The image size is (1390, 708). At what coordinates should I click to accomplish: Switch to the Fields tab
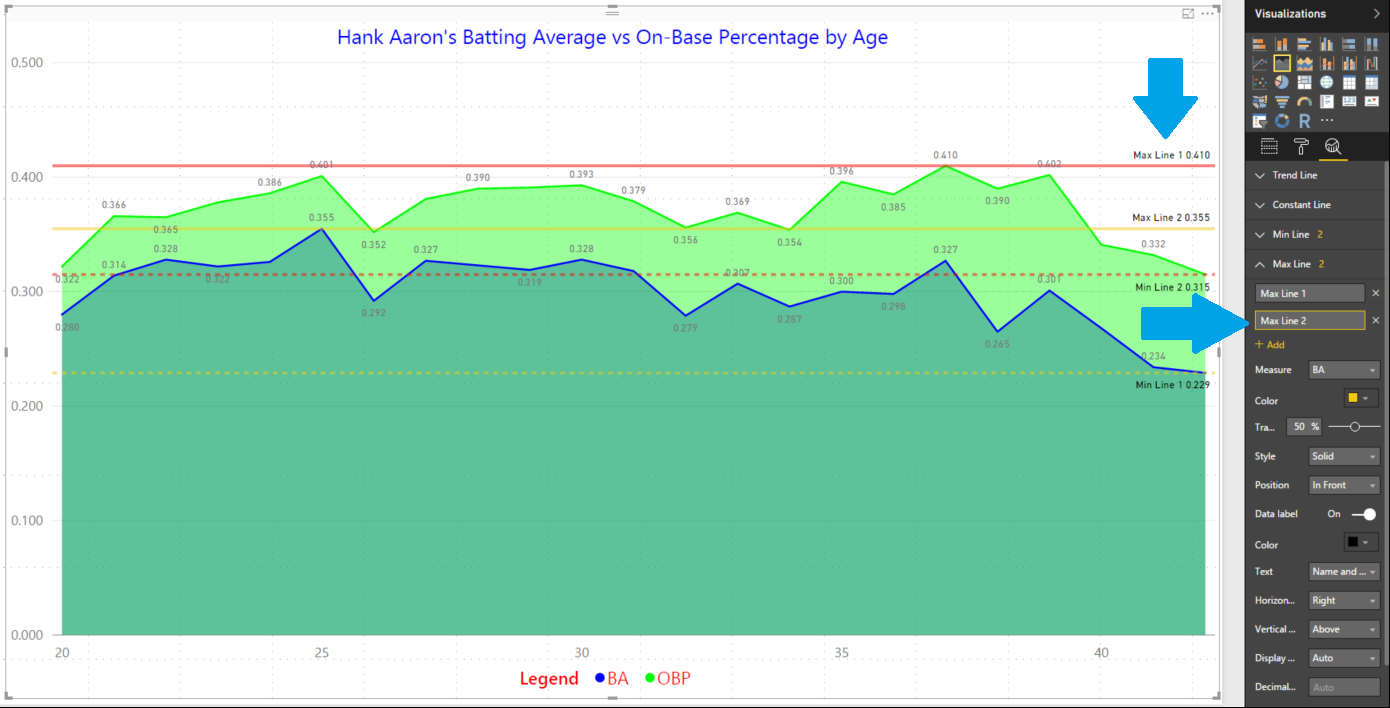(x=1269, y=147)
